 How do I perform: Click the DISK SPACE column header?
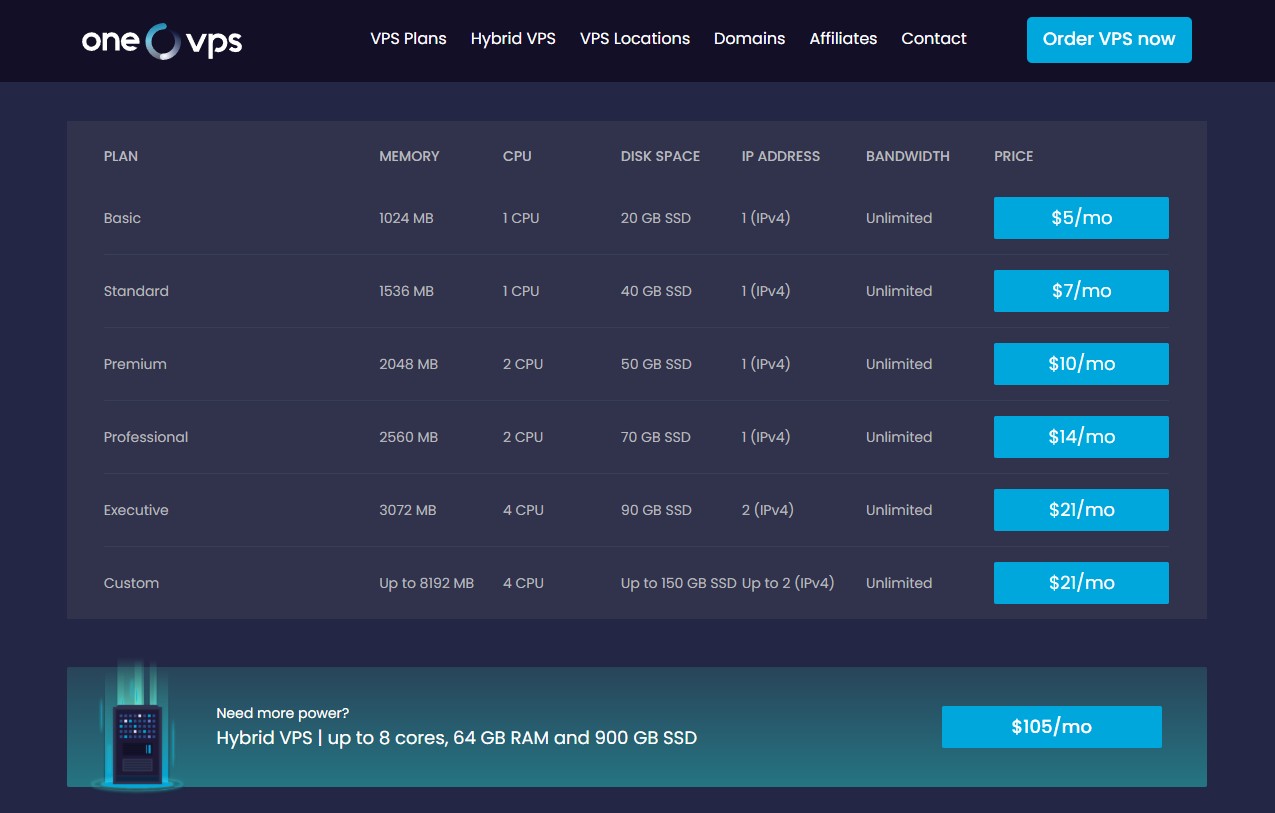coord(660,156)
